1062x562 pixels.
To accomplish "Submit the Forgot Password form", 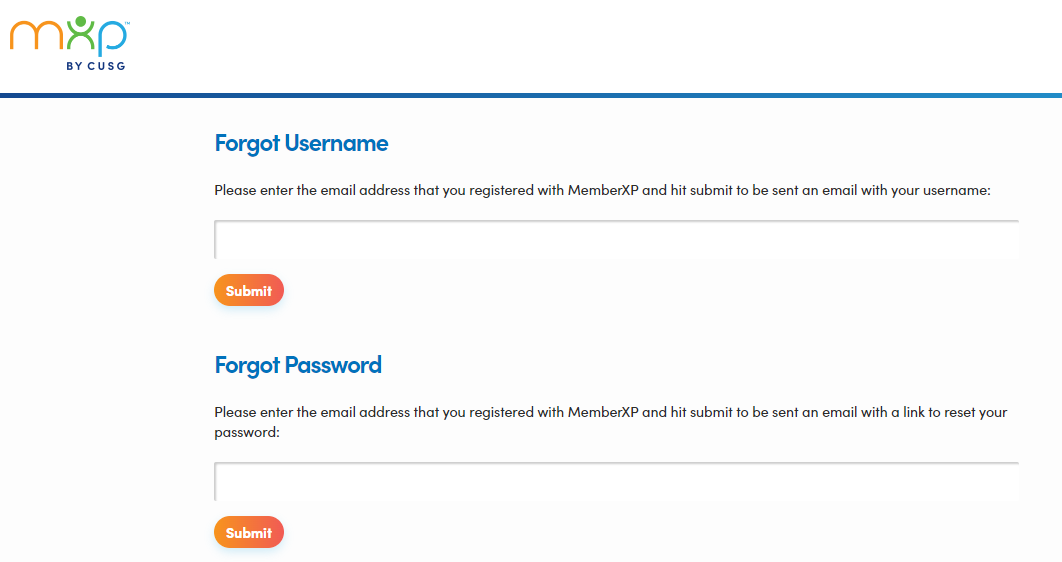I will [249, 533].
